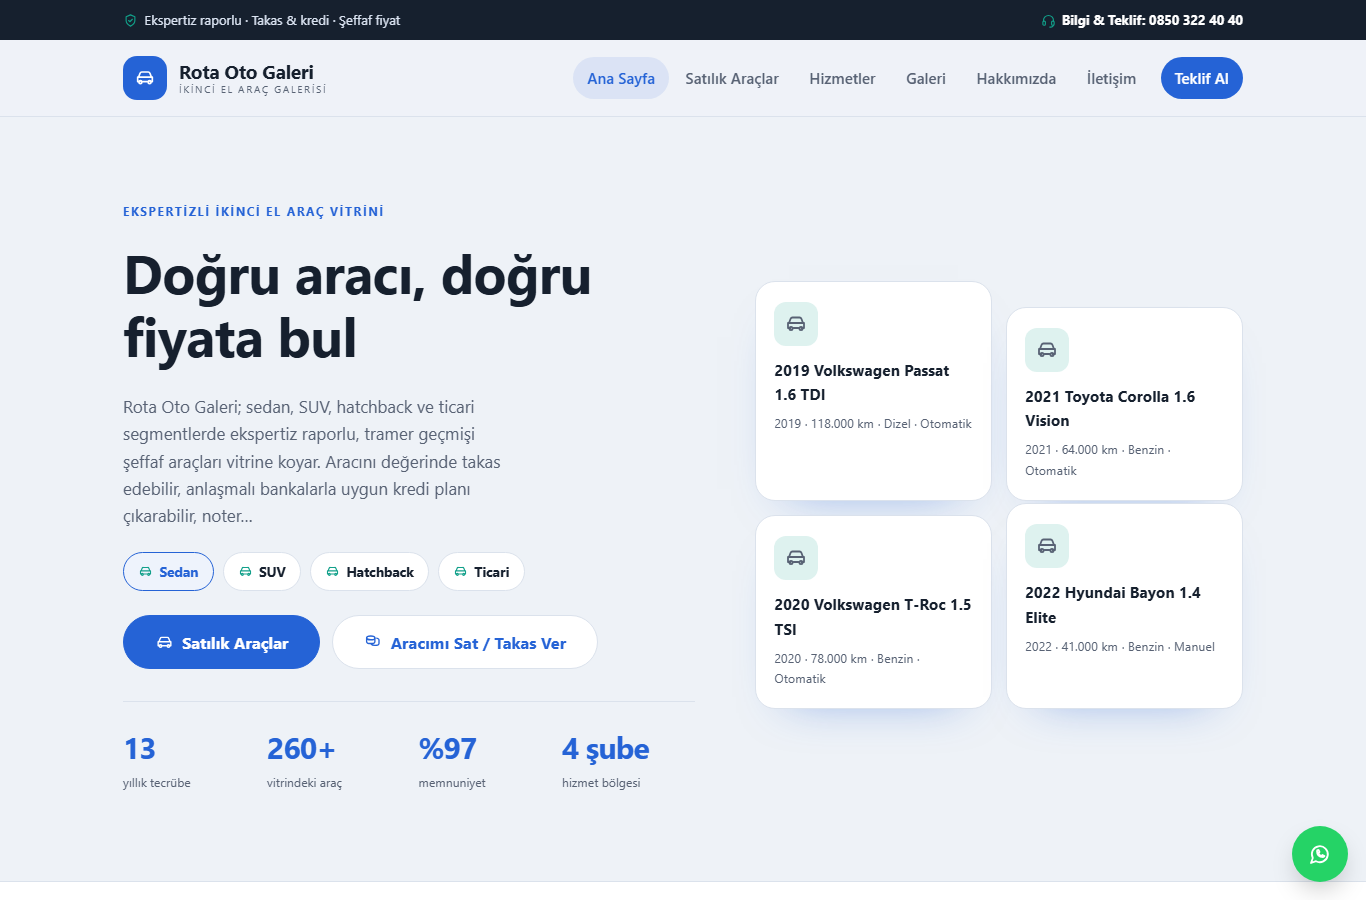Open the green WhatsApp chat button
1366x900 pixels.
click(1320, 854)
